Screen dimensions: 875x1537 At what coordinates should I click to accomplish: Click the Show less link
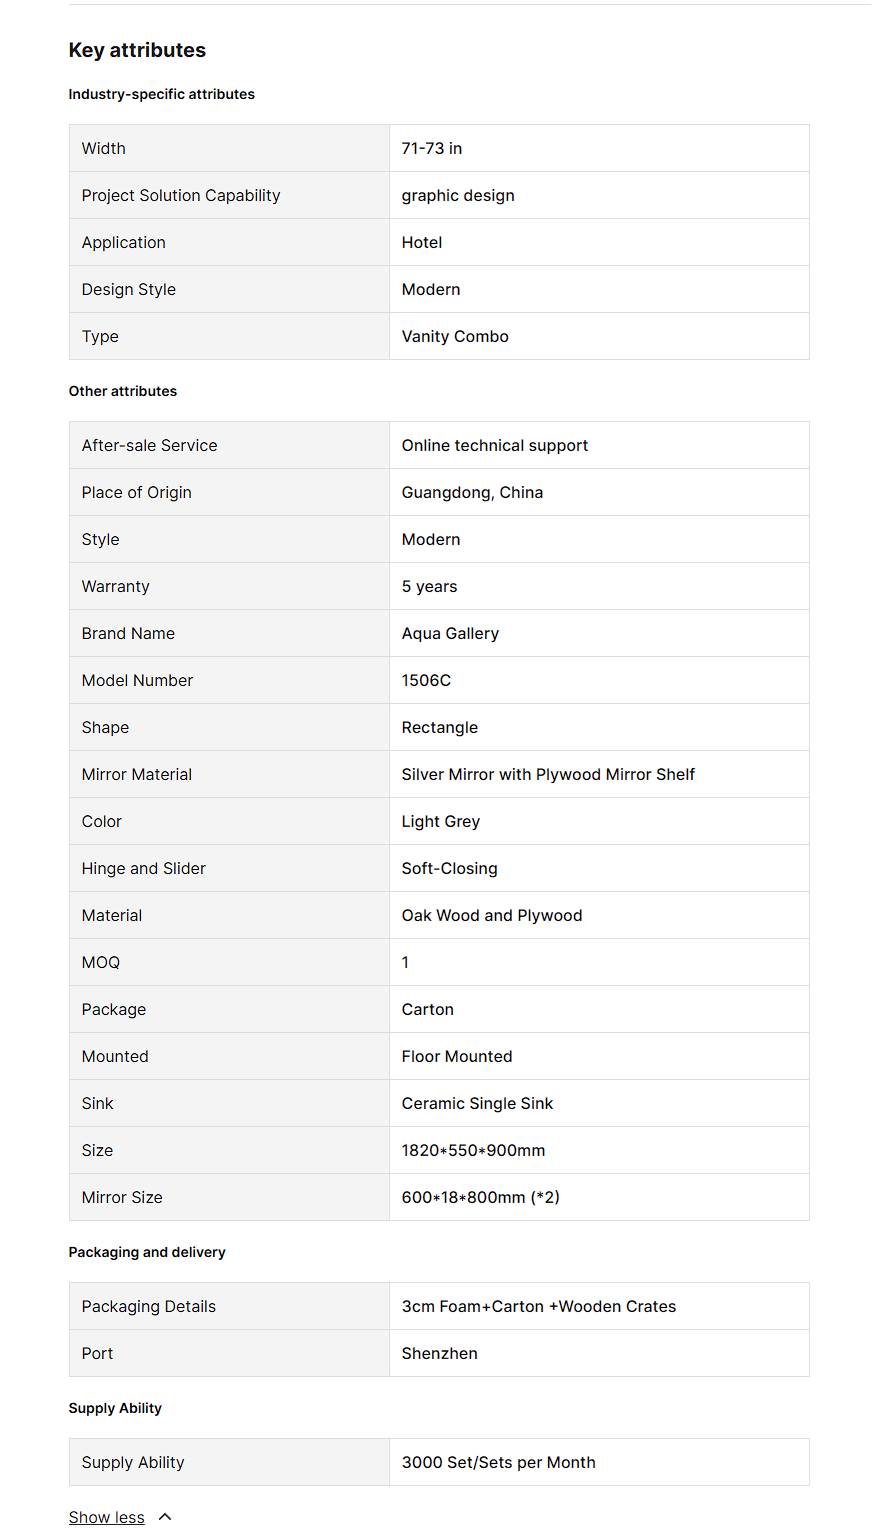(106, 1517)
